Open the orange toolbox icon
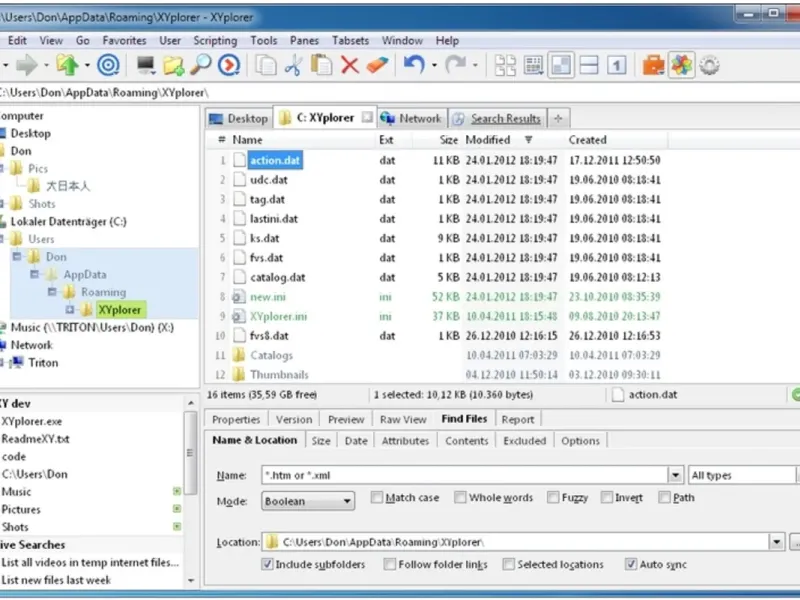 654,65
